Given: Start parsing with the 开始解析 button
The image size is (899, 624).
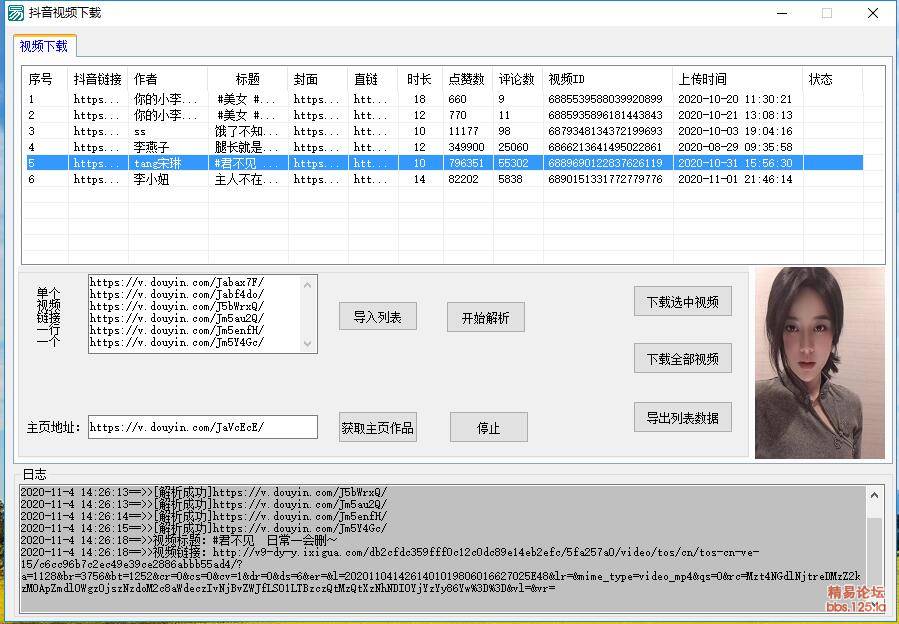Looking at the screenshot, I should pyautogui.click(x=485, y=317).
